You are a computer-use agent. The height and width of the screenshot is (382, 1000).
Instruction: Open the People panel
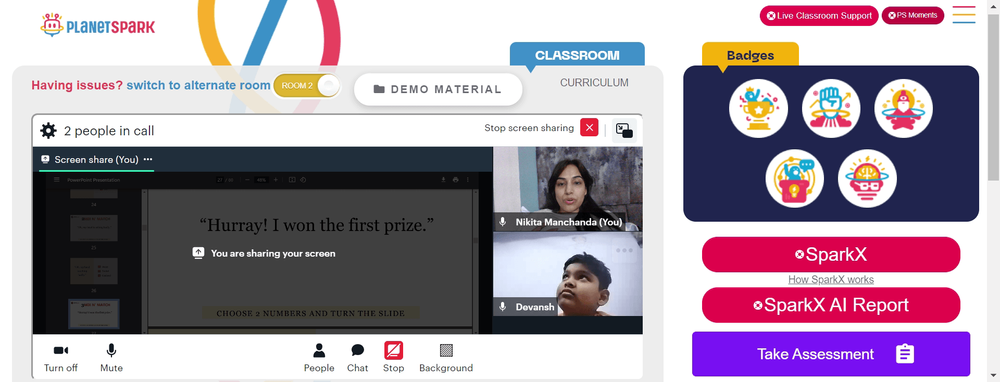pyautogui.click(x=319, y=358)
